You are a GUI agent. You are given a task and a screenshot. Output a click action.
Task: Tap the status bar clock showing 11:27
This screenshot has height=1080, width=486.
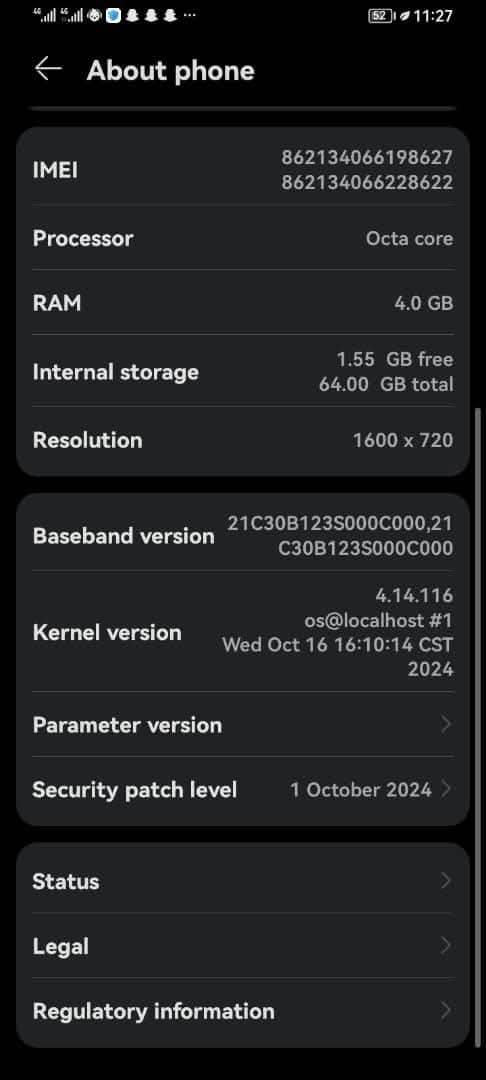tap(434, 15)
